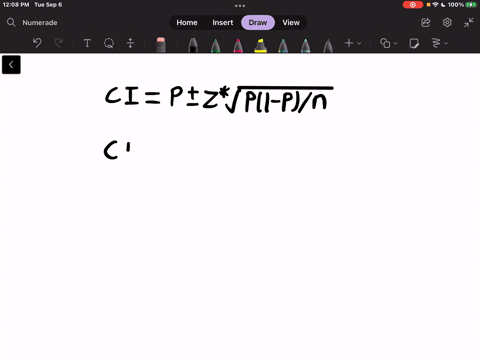Select the green pen

[x=216, y=45]
